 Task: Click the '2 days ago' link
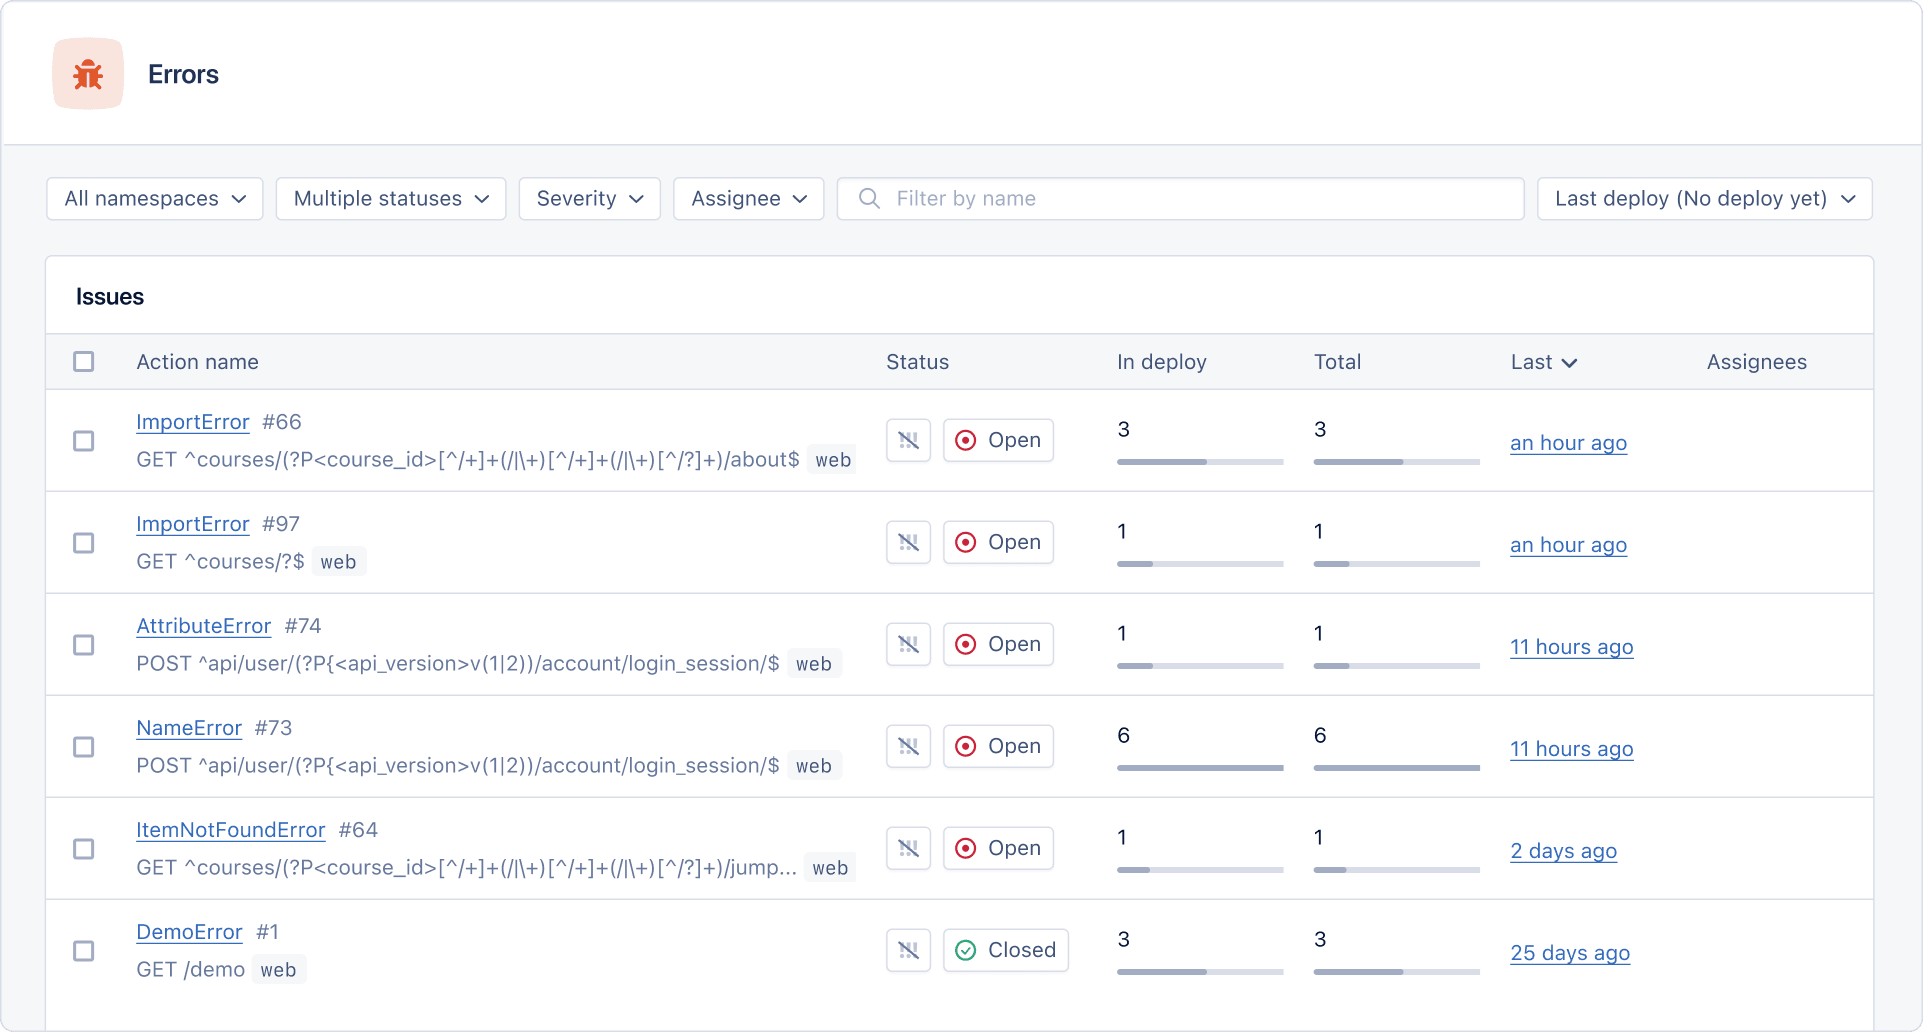point(1563,851)
